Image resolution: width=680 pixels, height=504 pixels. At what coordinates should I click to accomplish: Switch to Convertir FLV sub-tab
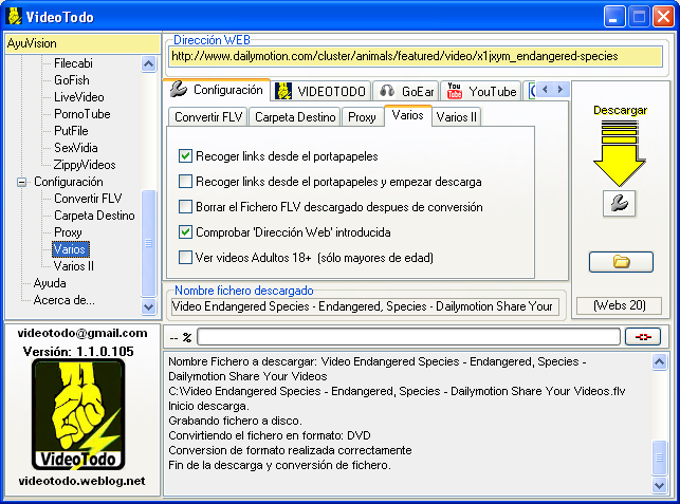coord(208,117)
